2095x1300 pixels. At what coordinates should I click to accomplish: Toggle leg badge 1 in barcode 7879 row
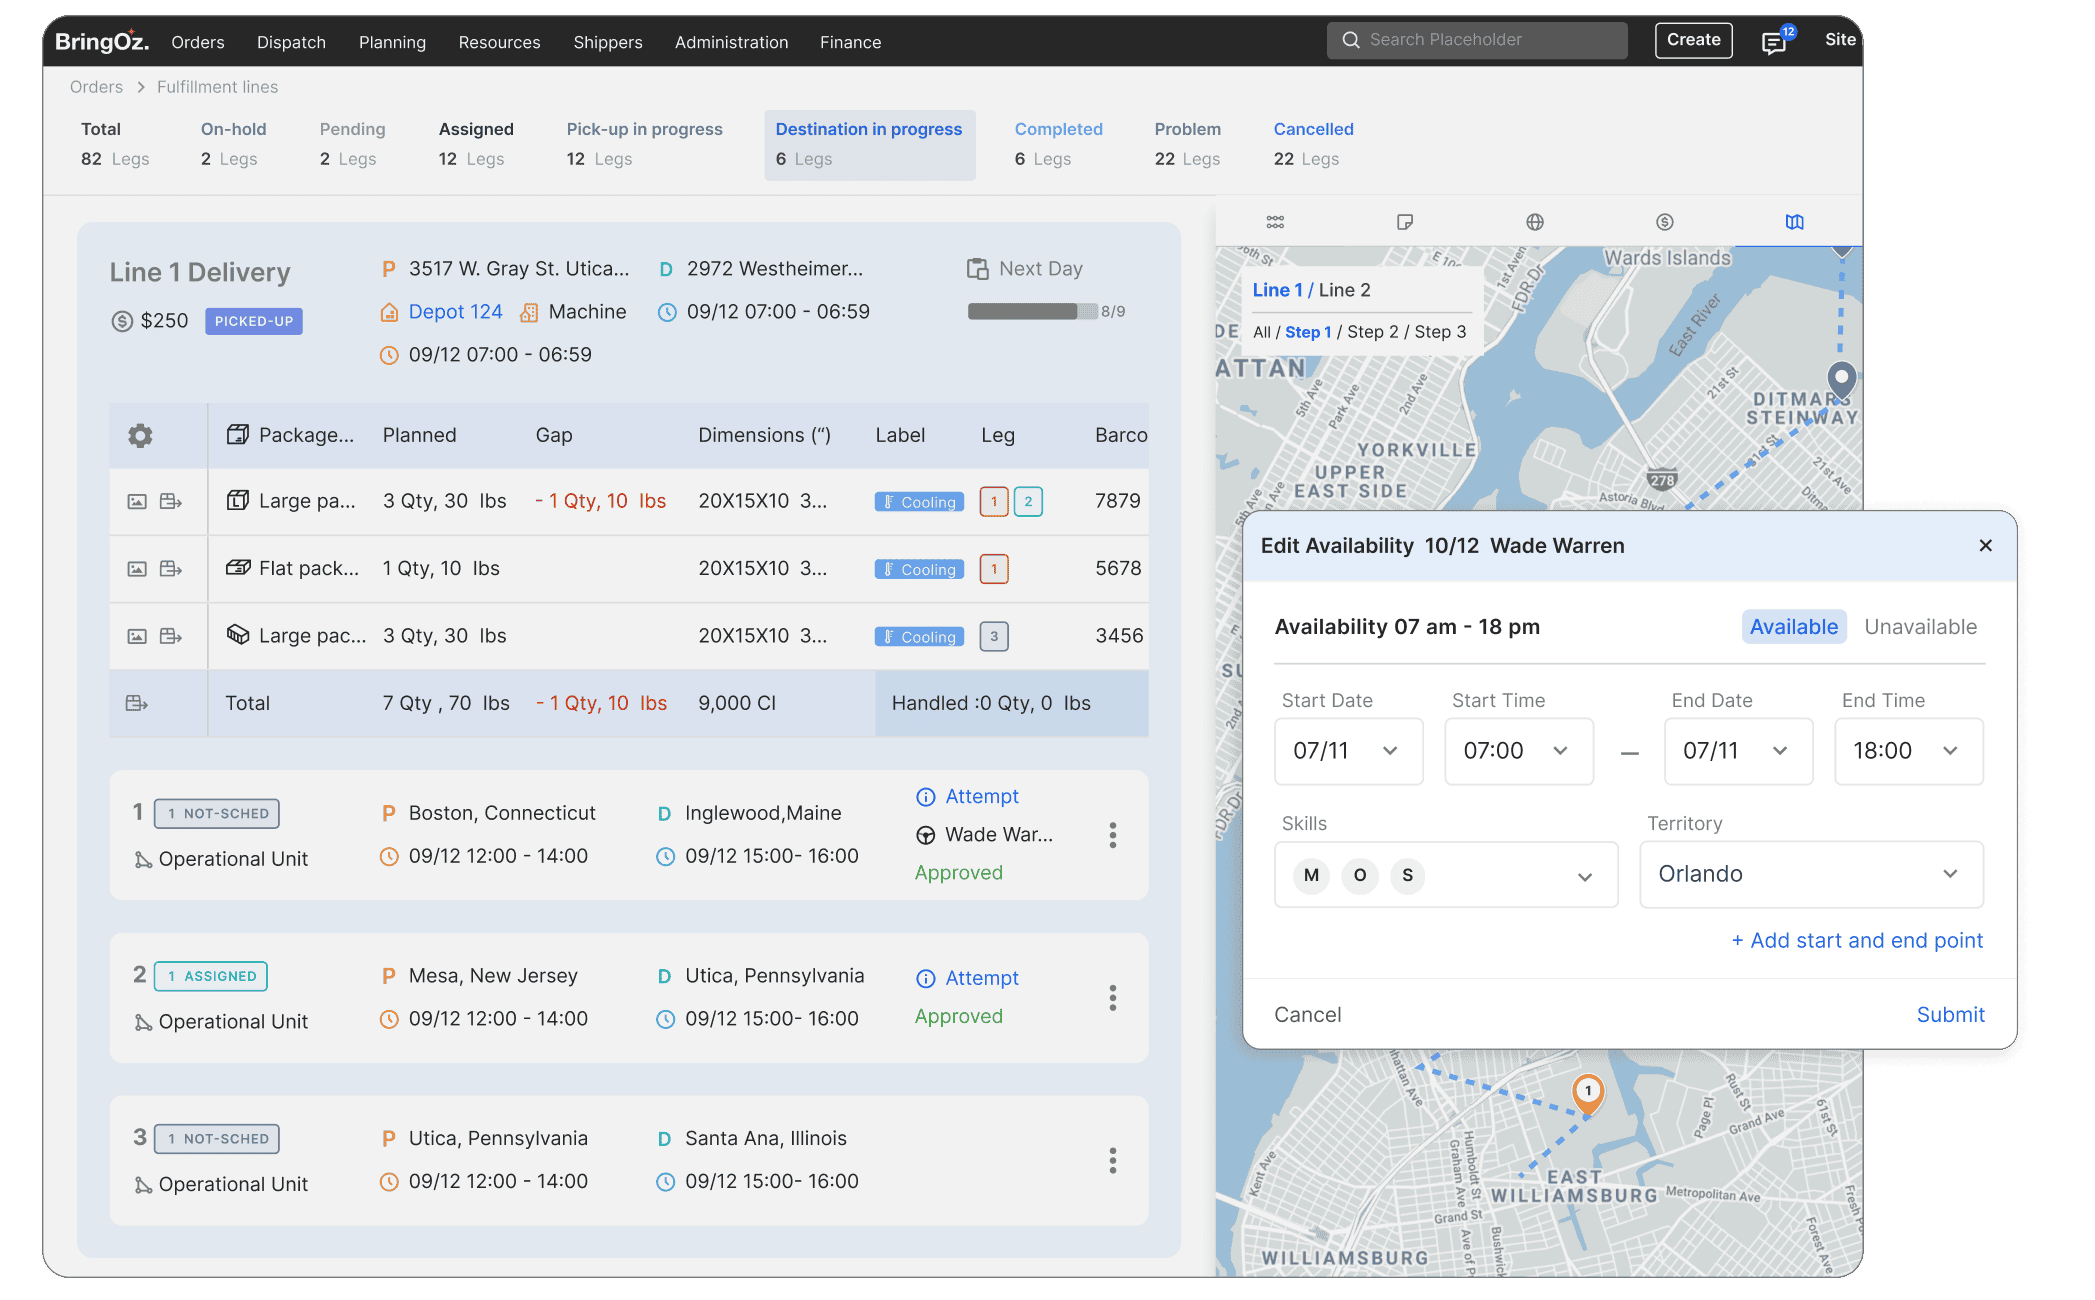tap(994, 502)
